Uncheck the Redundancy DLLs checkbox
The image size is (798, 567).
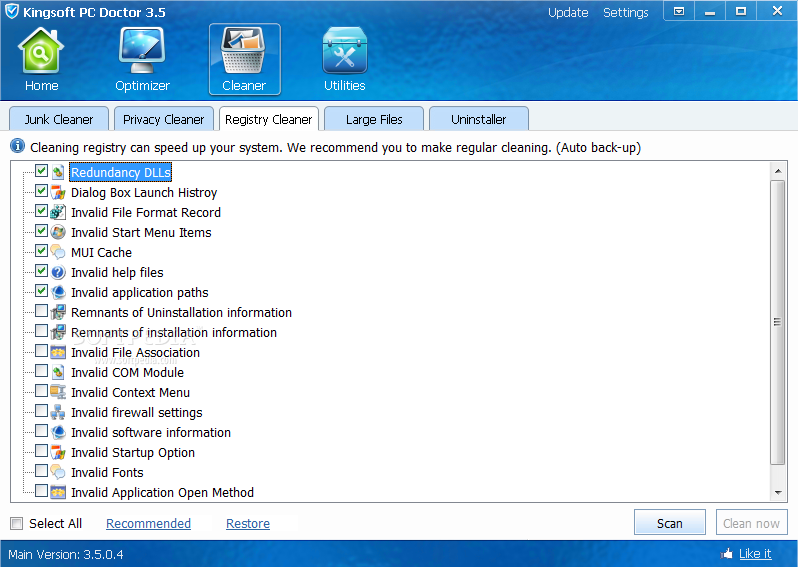tap(41, 171)
